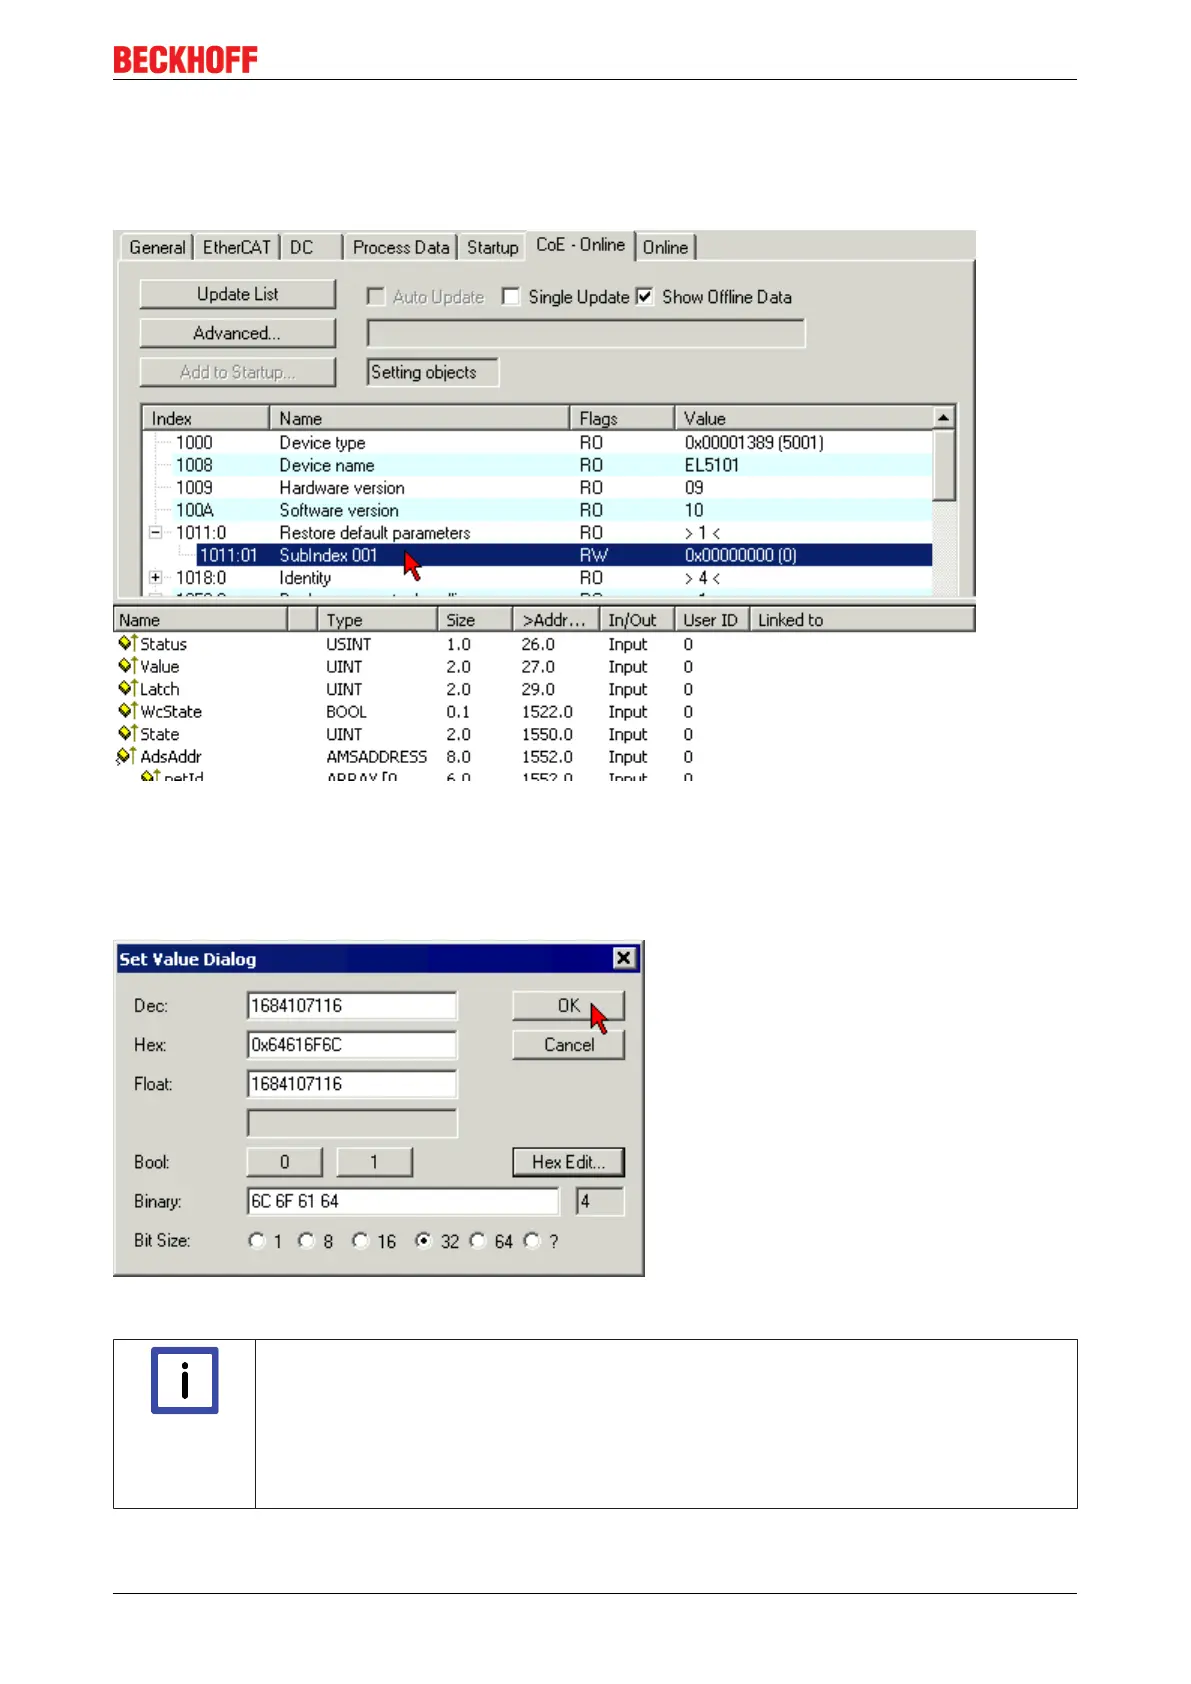Uncheck Show Offline Data checkbox

point(645,297)
